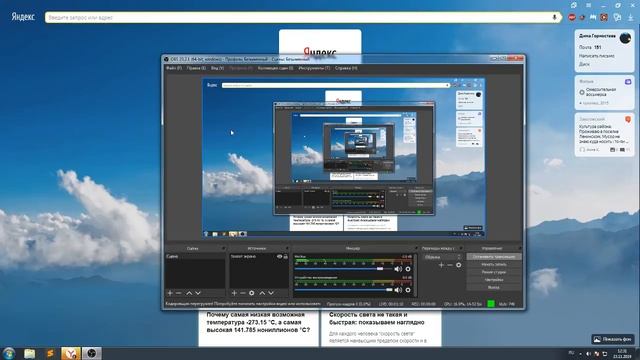Activate voice search microphone in address bar
Viewport: 640px width, 360px height.
[x=554, y=18]
